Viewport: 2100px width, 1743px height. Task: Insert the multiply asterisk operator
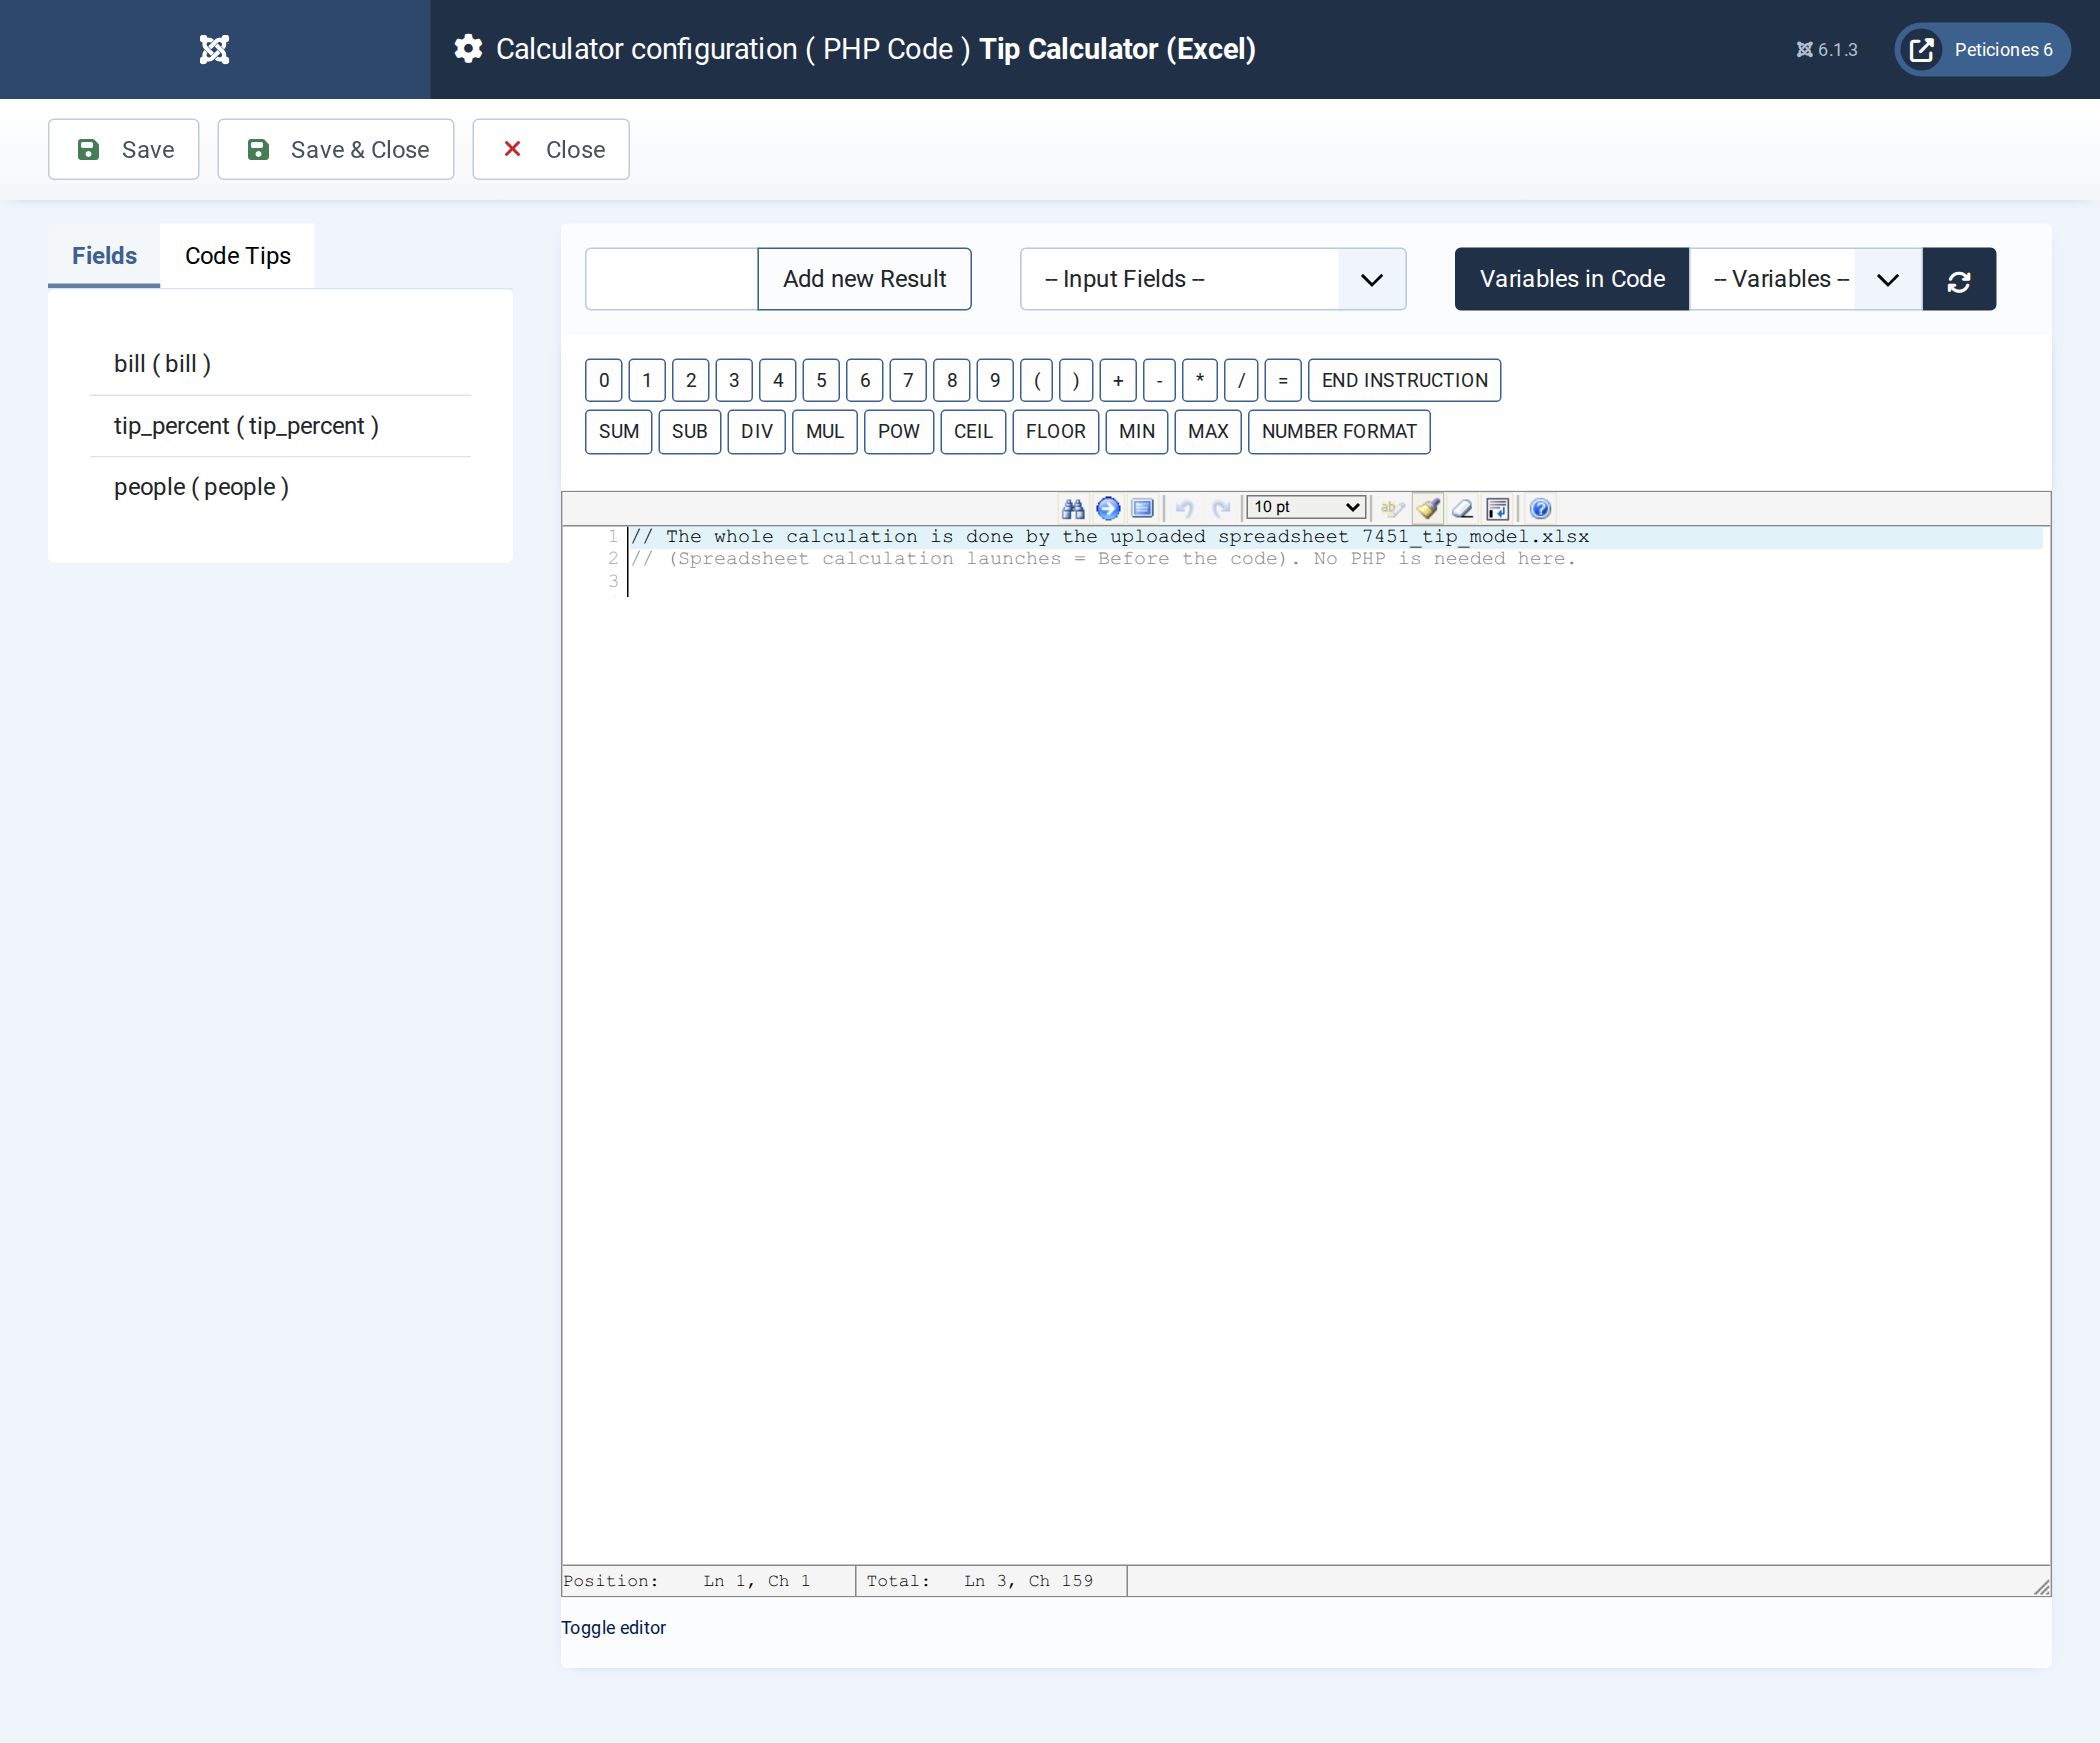[1200, 380]
